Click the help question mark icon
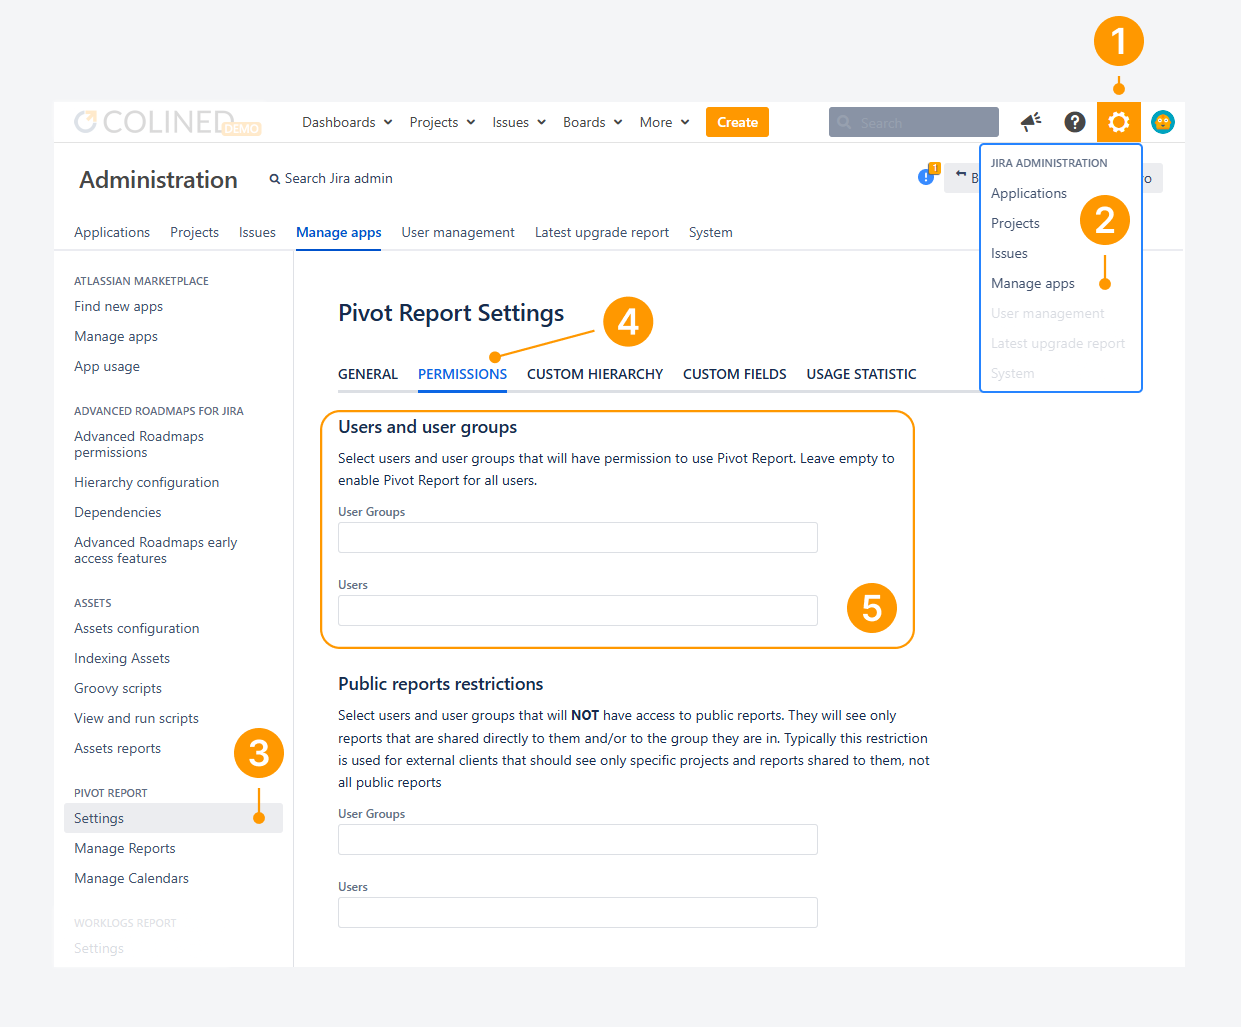 pos(1074,122)
